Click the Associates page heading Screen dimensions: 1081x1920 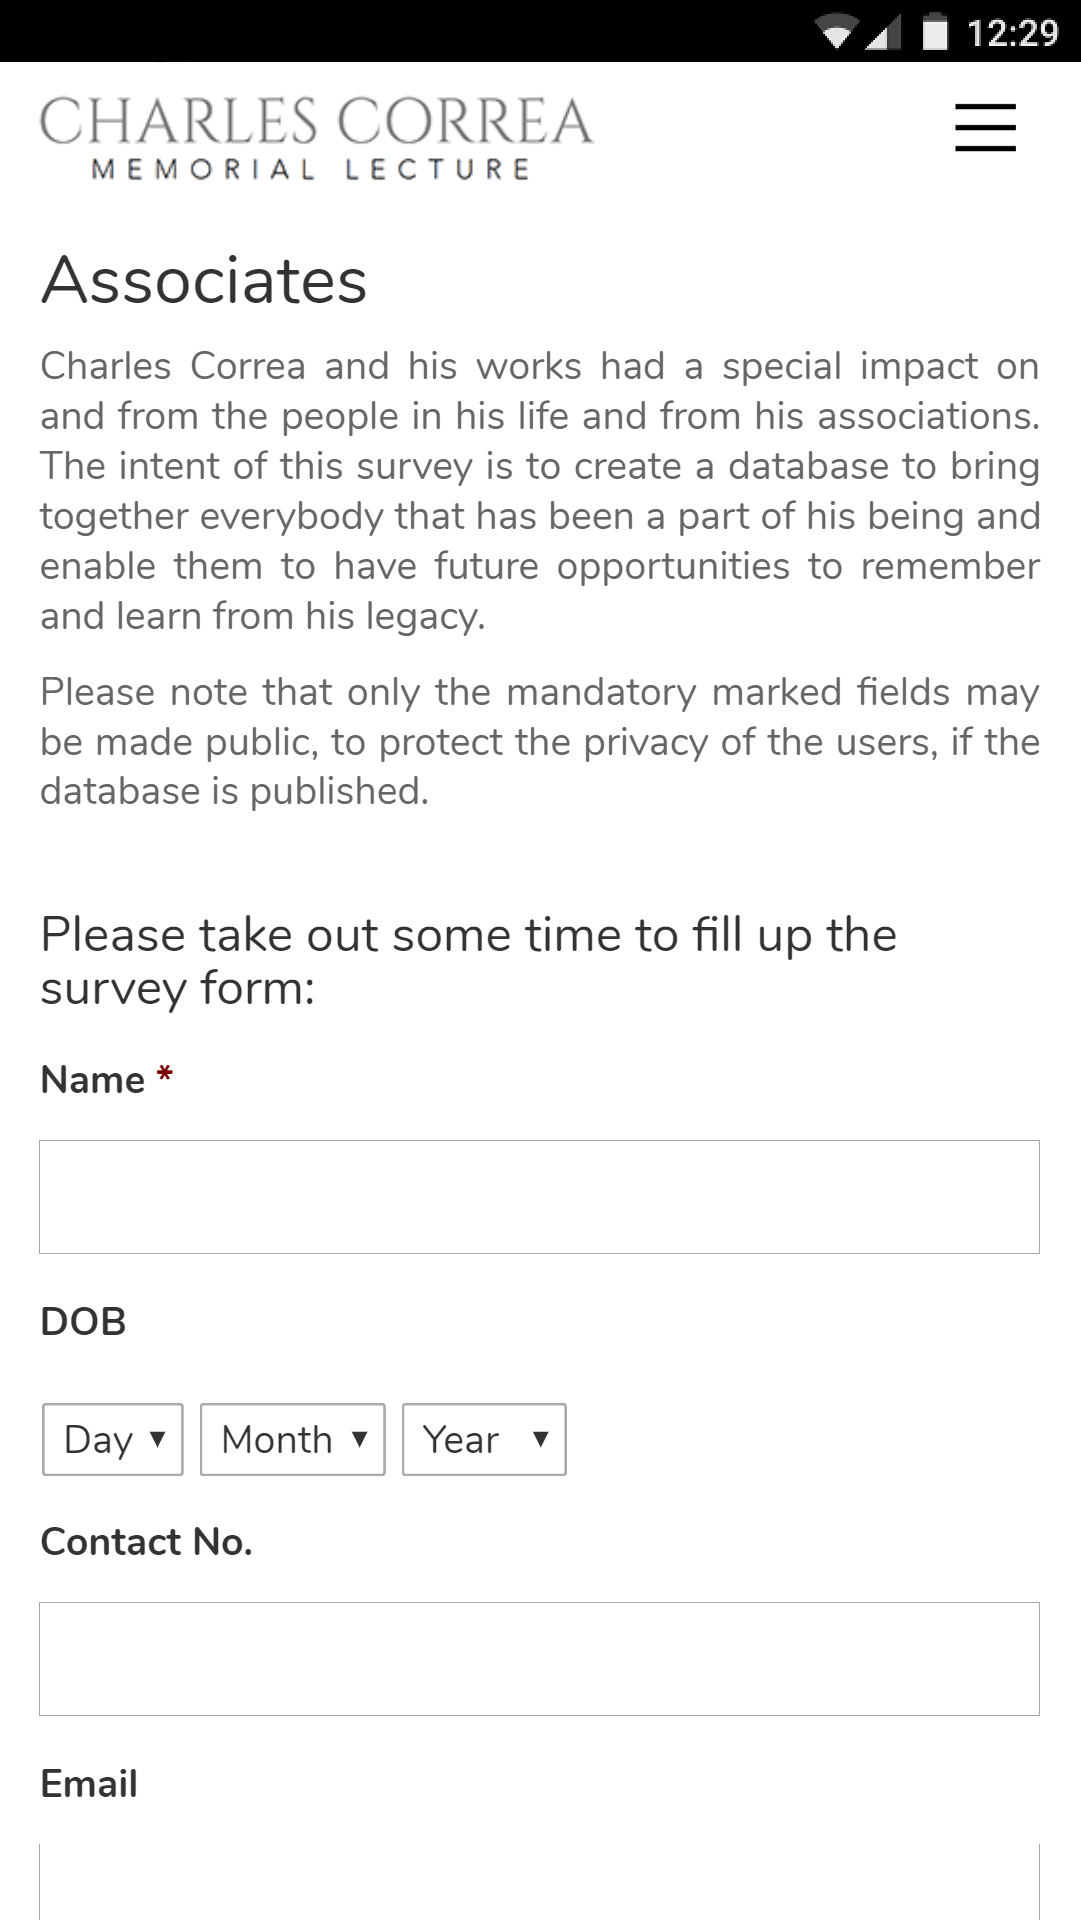pyautogui.click(x=204, y=280)
